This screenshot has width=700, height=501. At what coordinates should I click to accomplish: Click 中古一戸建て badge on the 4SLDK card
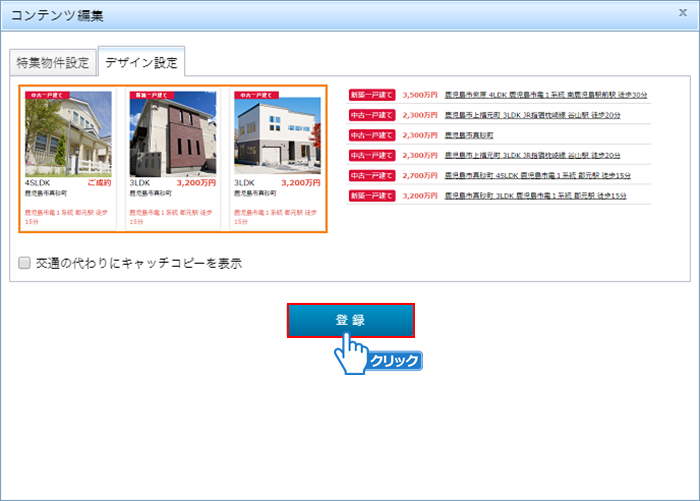(x=47, y=95)
